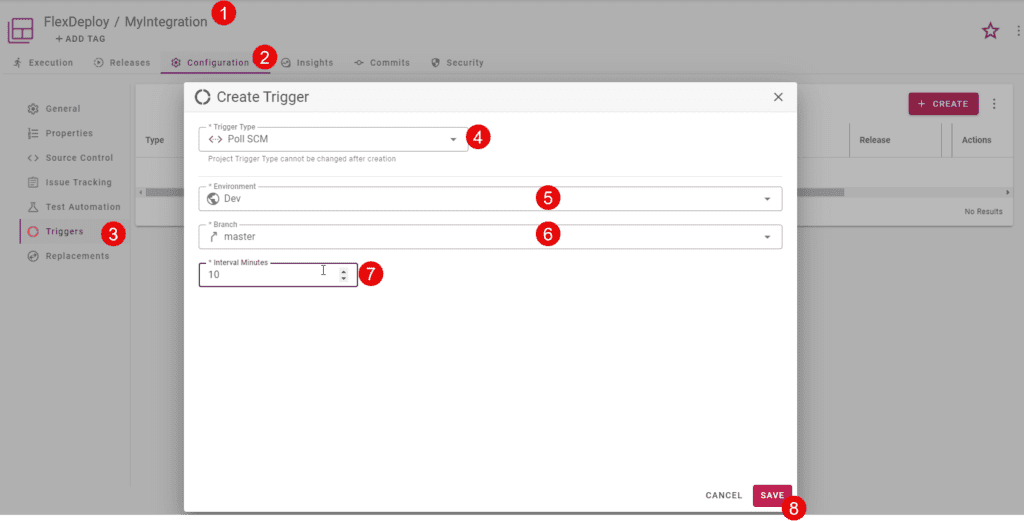
Task: Click the General gear icon
Action: [33, 109]
